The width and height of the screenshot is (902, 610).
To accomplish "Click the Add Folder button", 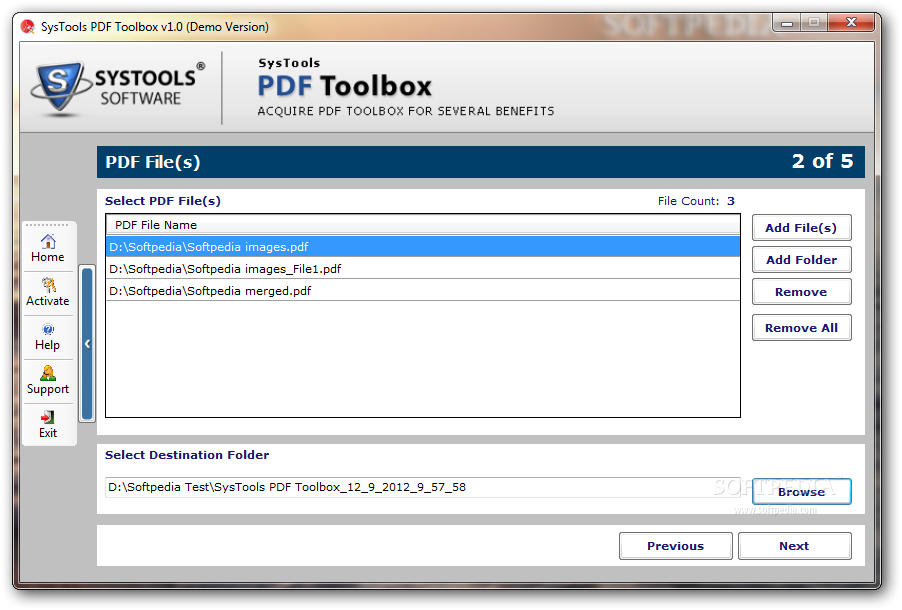I will [x=801, y=260].
